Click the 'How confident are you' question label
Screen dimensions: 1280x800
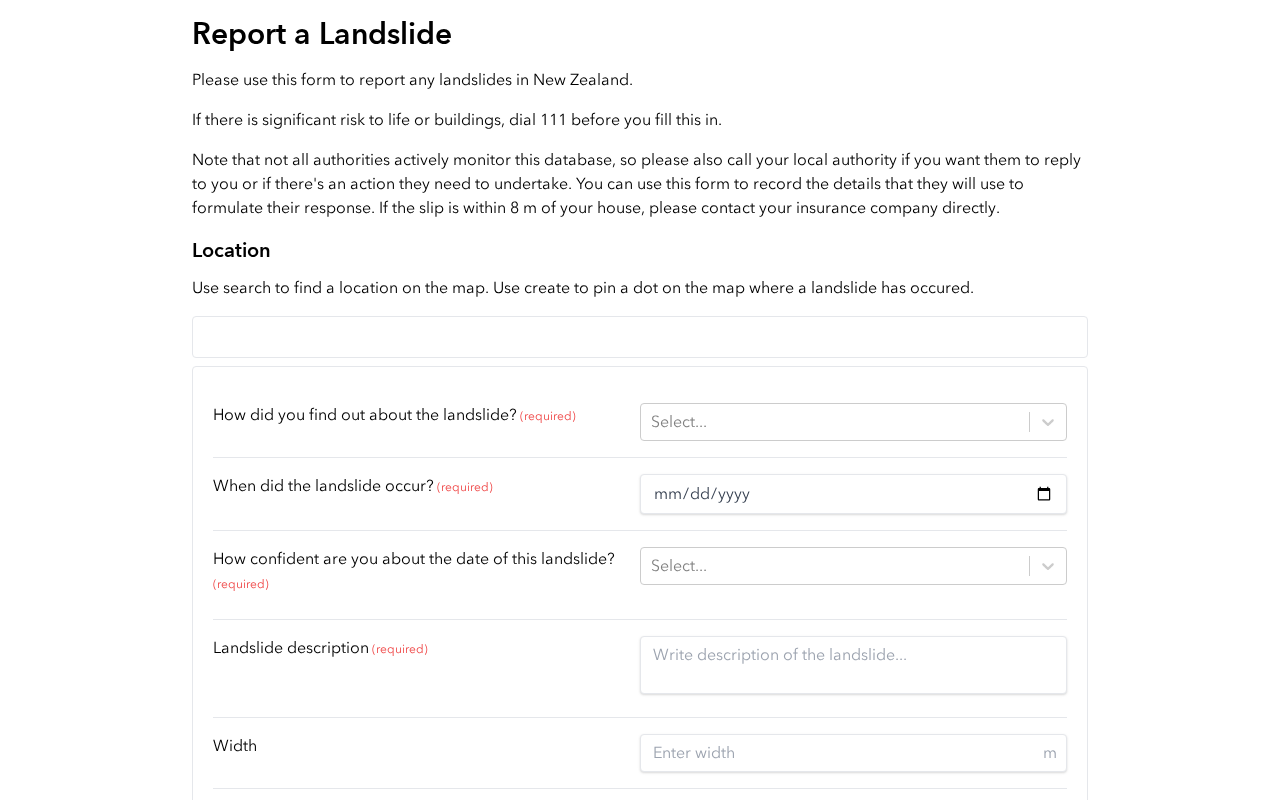[x=414, y=559]
